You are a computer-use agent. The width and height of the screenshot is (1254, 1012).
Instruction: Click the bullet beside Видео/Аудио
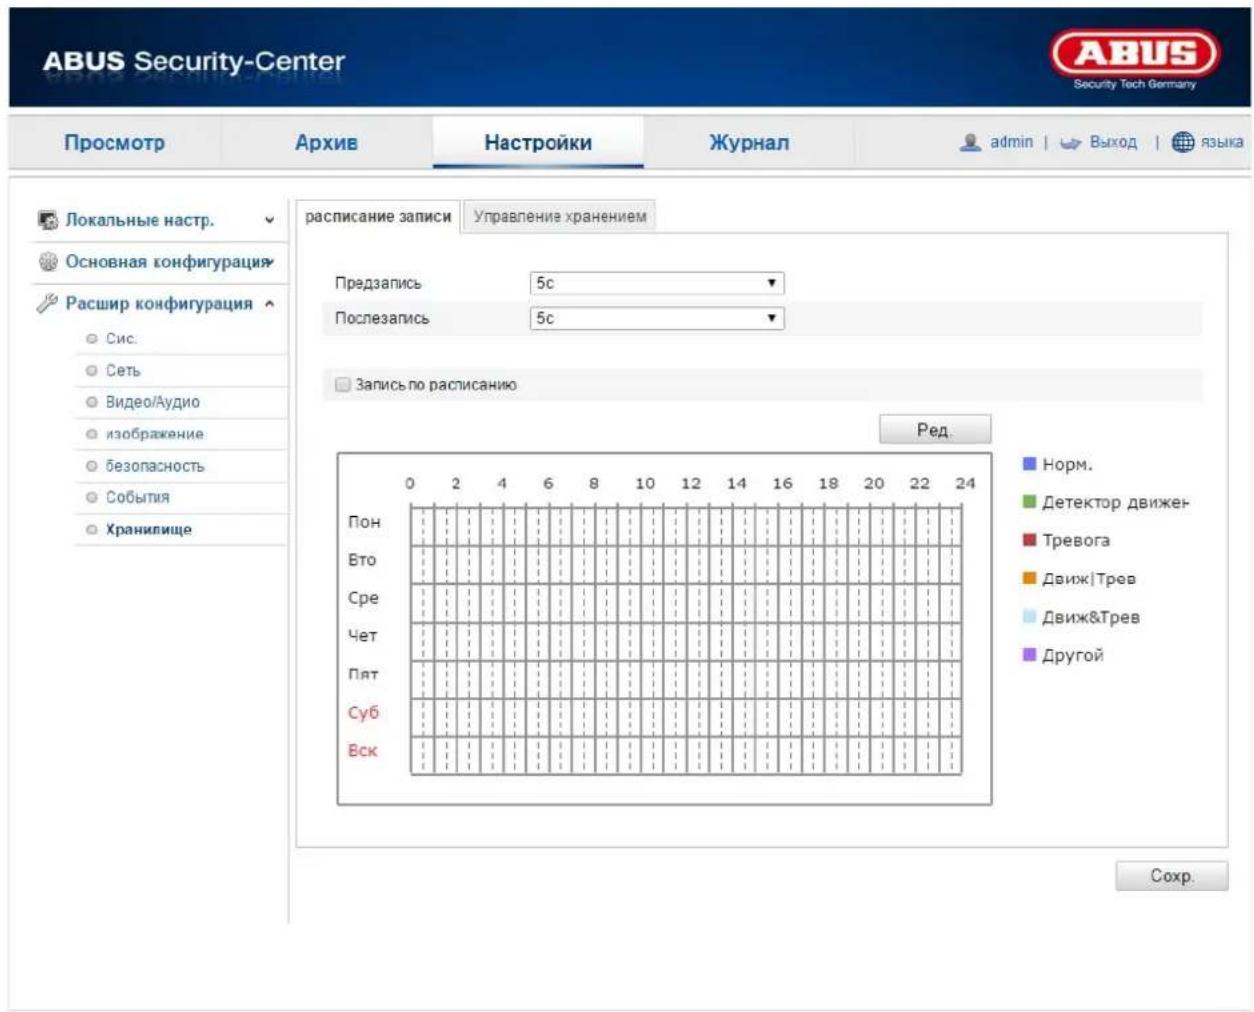point(92,402)
